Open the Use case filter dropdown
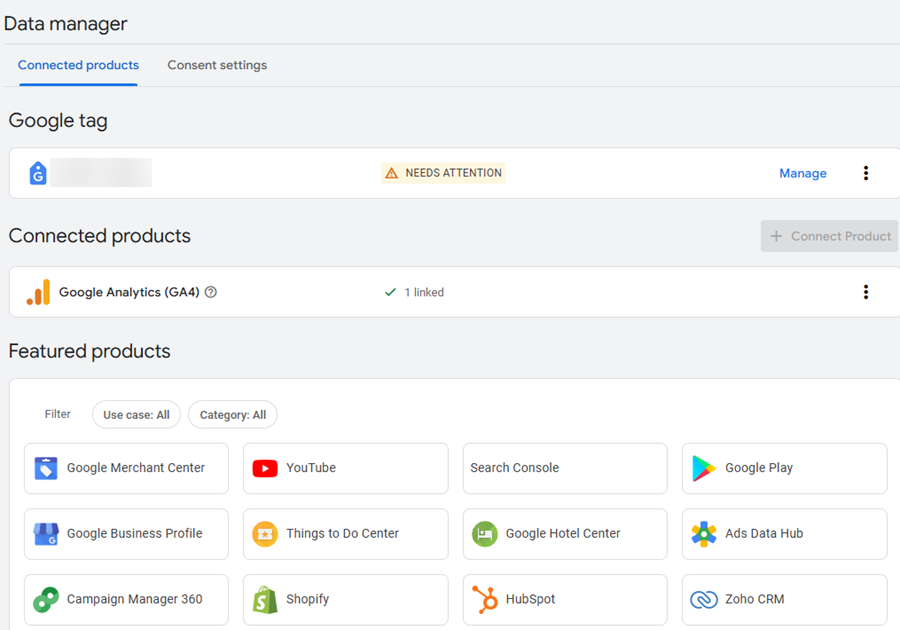The height and width of the screenshot is (630, 900). point(136,414)
